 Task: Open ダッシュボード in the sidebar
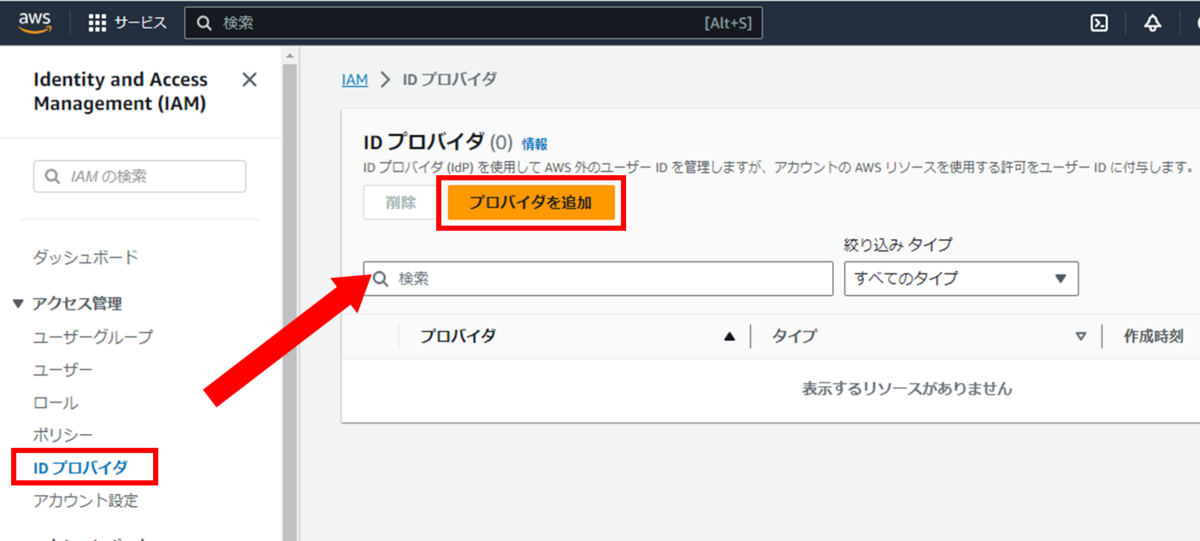86,257
